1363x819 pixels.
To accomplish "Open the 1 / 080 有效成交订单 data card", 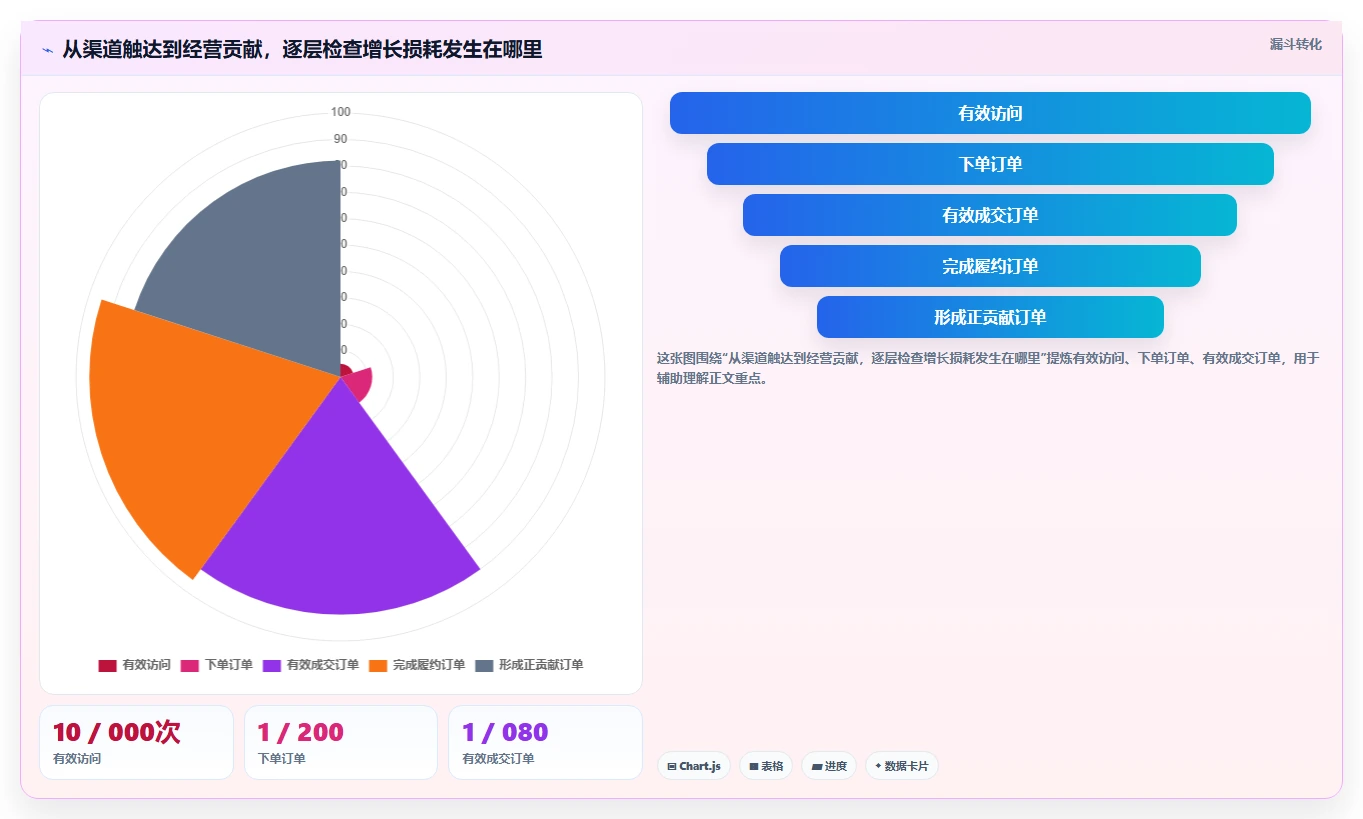I will click(545, 742).
